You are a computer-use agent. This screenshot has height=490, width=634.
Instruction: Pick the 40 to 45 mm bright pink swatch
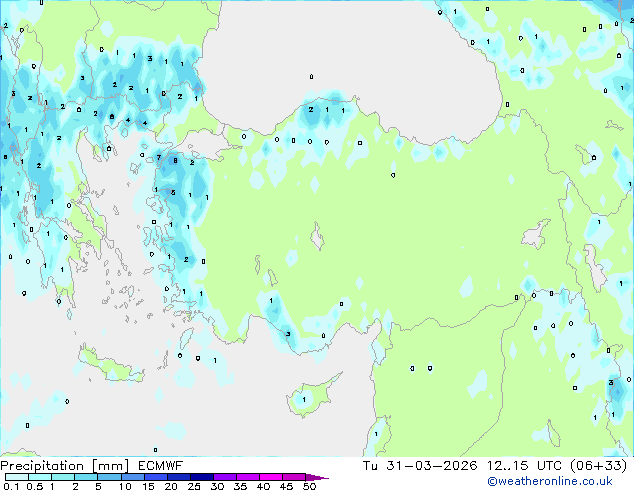(271, 477)
